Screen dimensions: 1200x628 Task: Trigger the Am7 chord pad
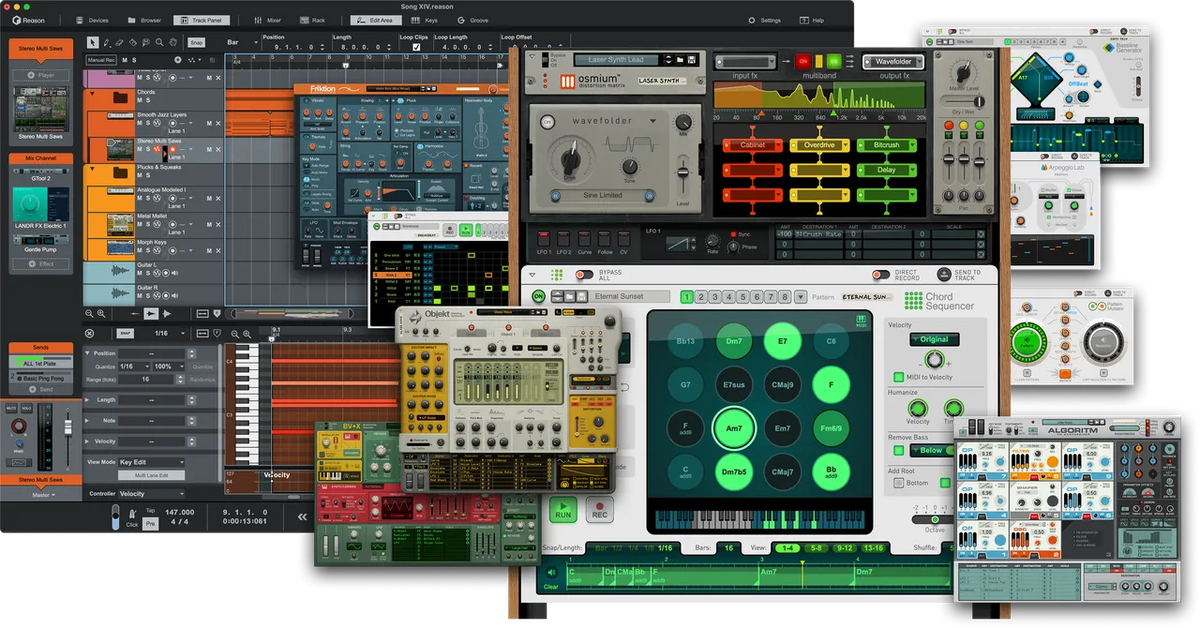pyautogui.click(x=733, y=428)
